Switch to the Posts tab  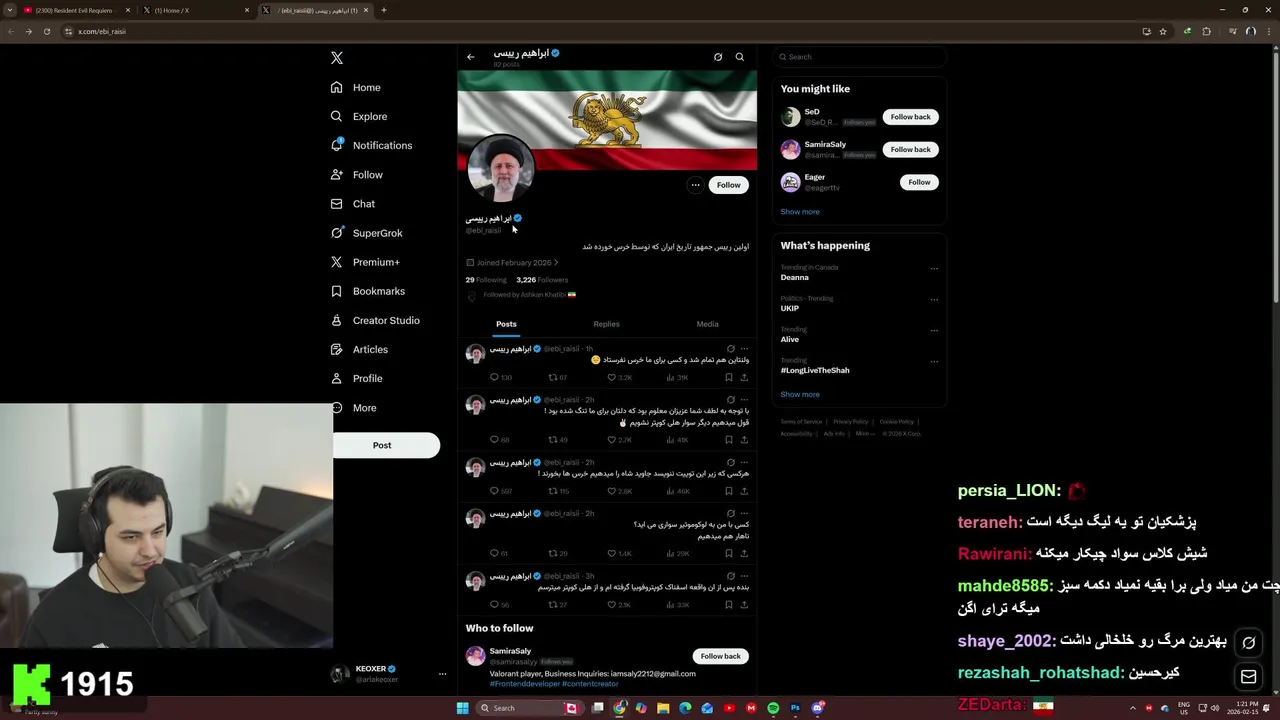tap(506, 324)
